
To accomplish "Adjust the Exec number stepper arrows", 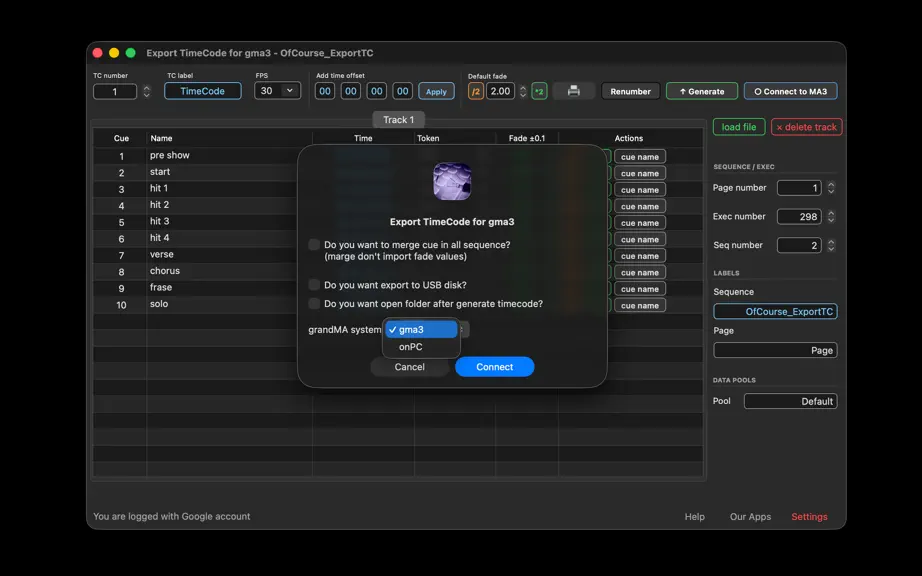I will coord(831,216).
